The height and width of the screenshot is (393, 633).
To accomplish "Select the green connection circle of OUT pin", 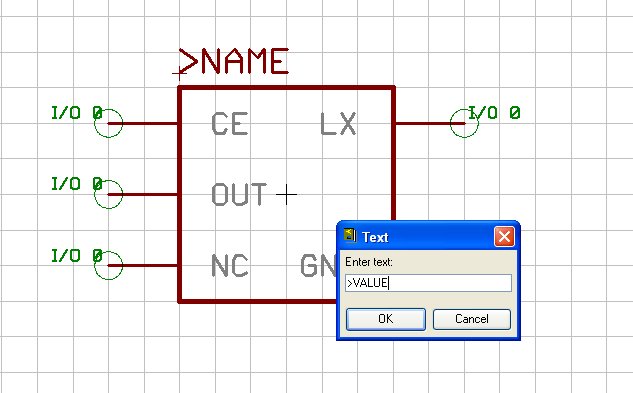I will (x=108, y=194).
